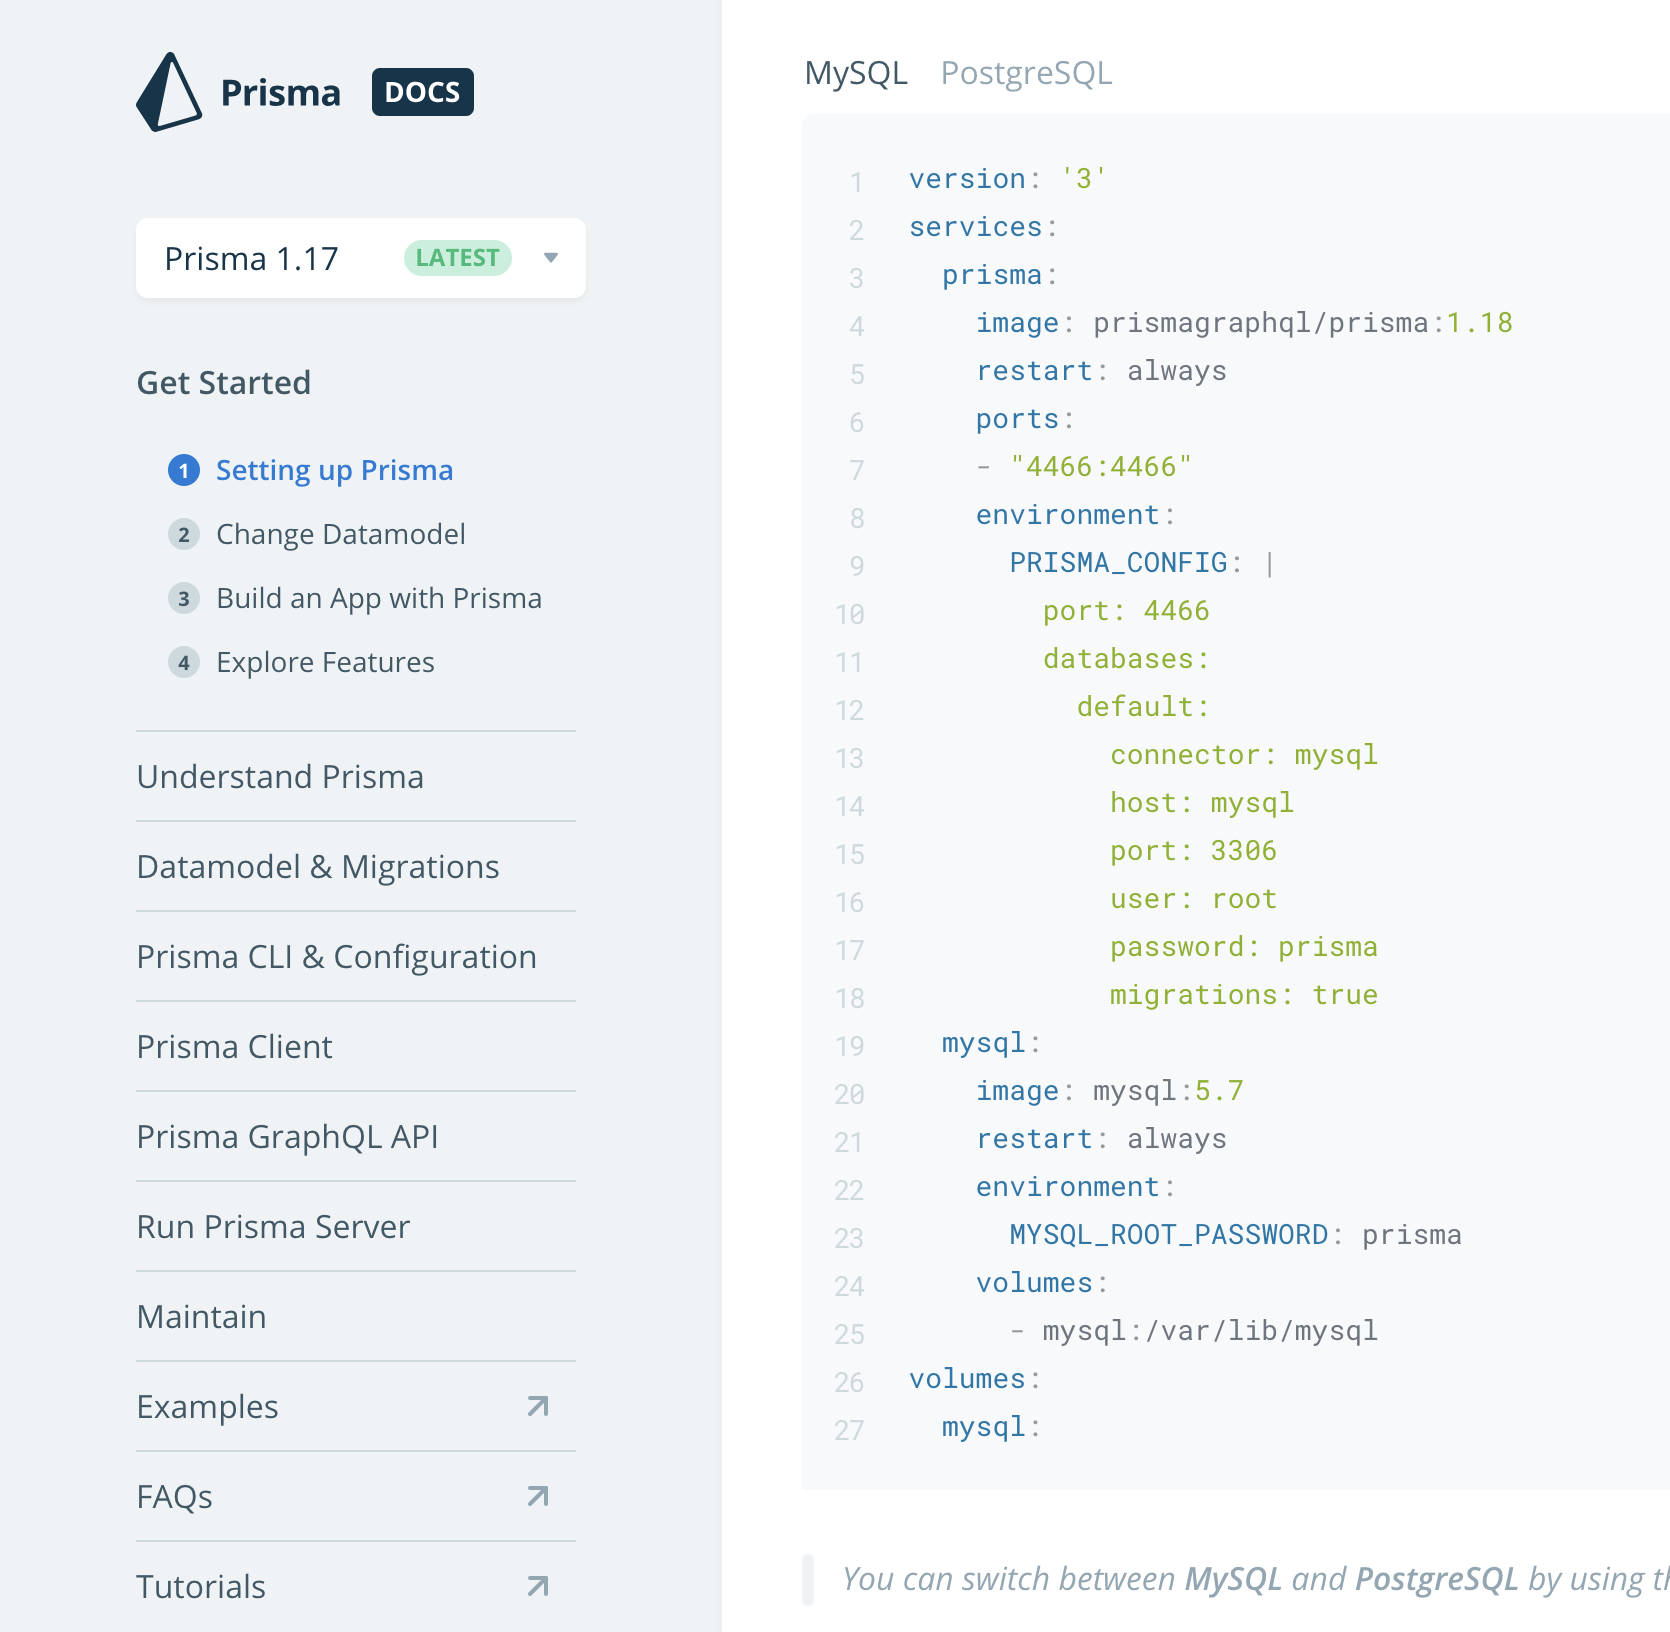Click the DOCS badge
The height and width of the screenshot is (1632, 1670).
(x=422, y=92)
